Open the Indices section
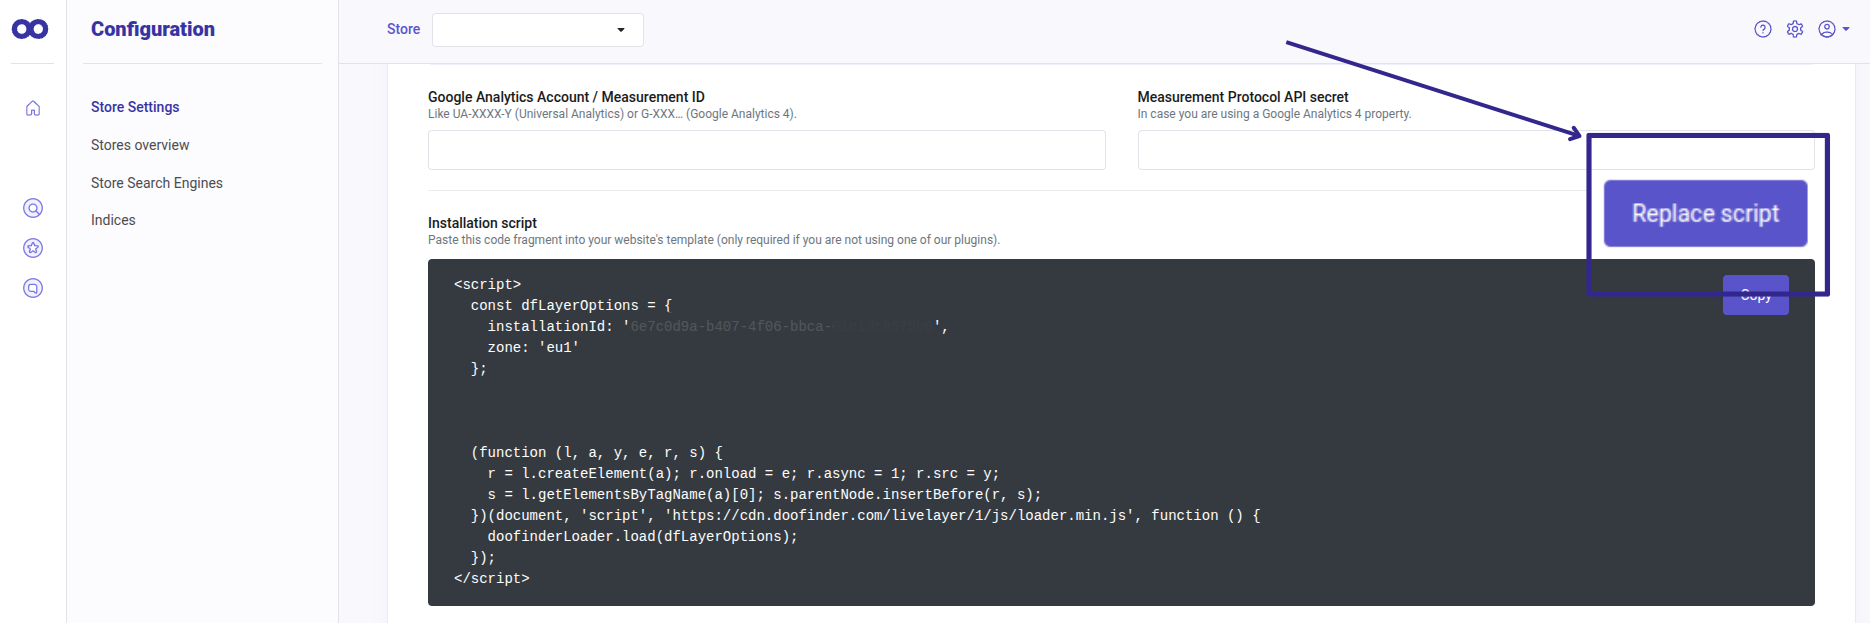This screenshot has width=1870, height=623. pyautogui.click(x=113, y=220)
